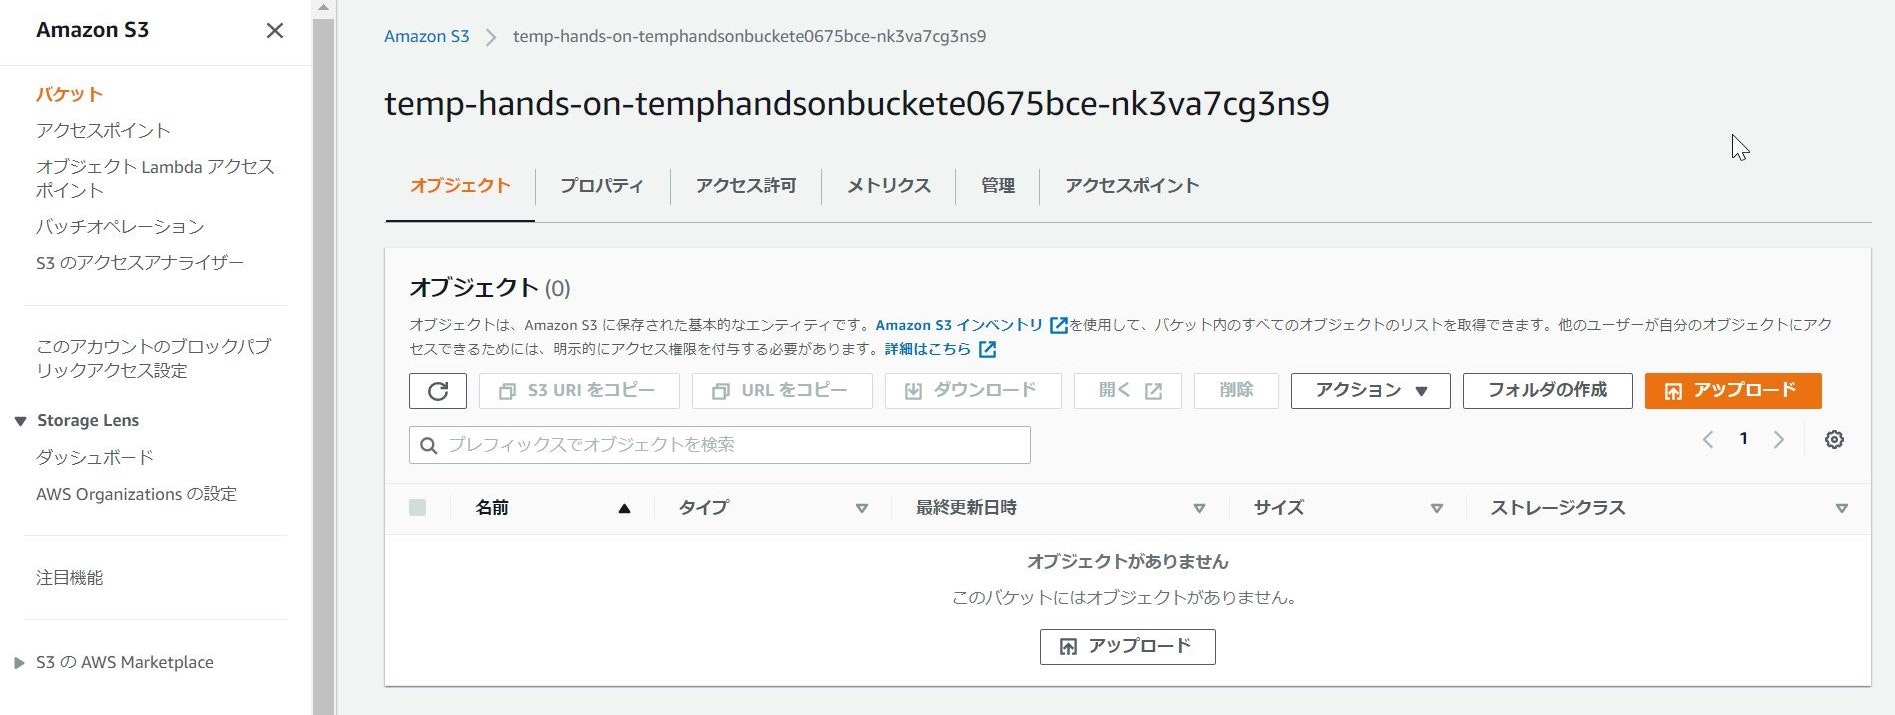Click page number 1 in pagination
Screen dimensions: 1895x715
tap(1744, 439)
